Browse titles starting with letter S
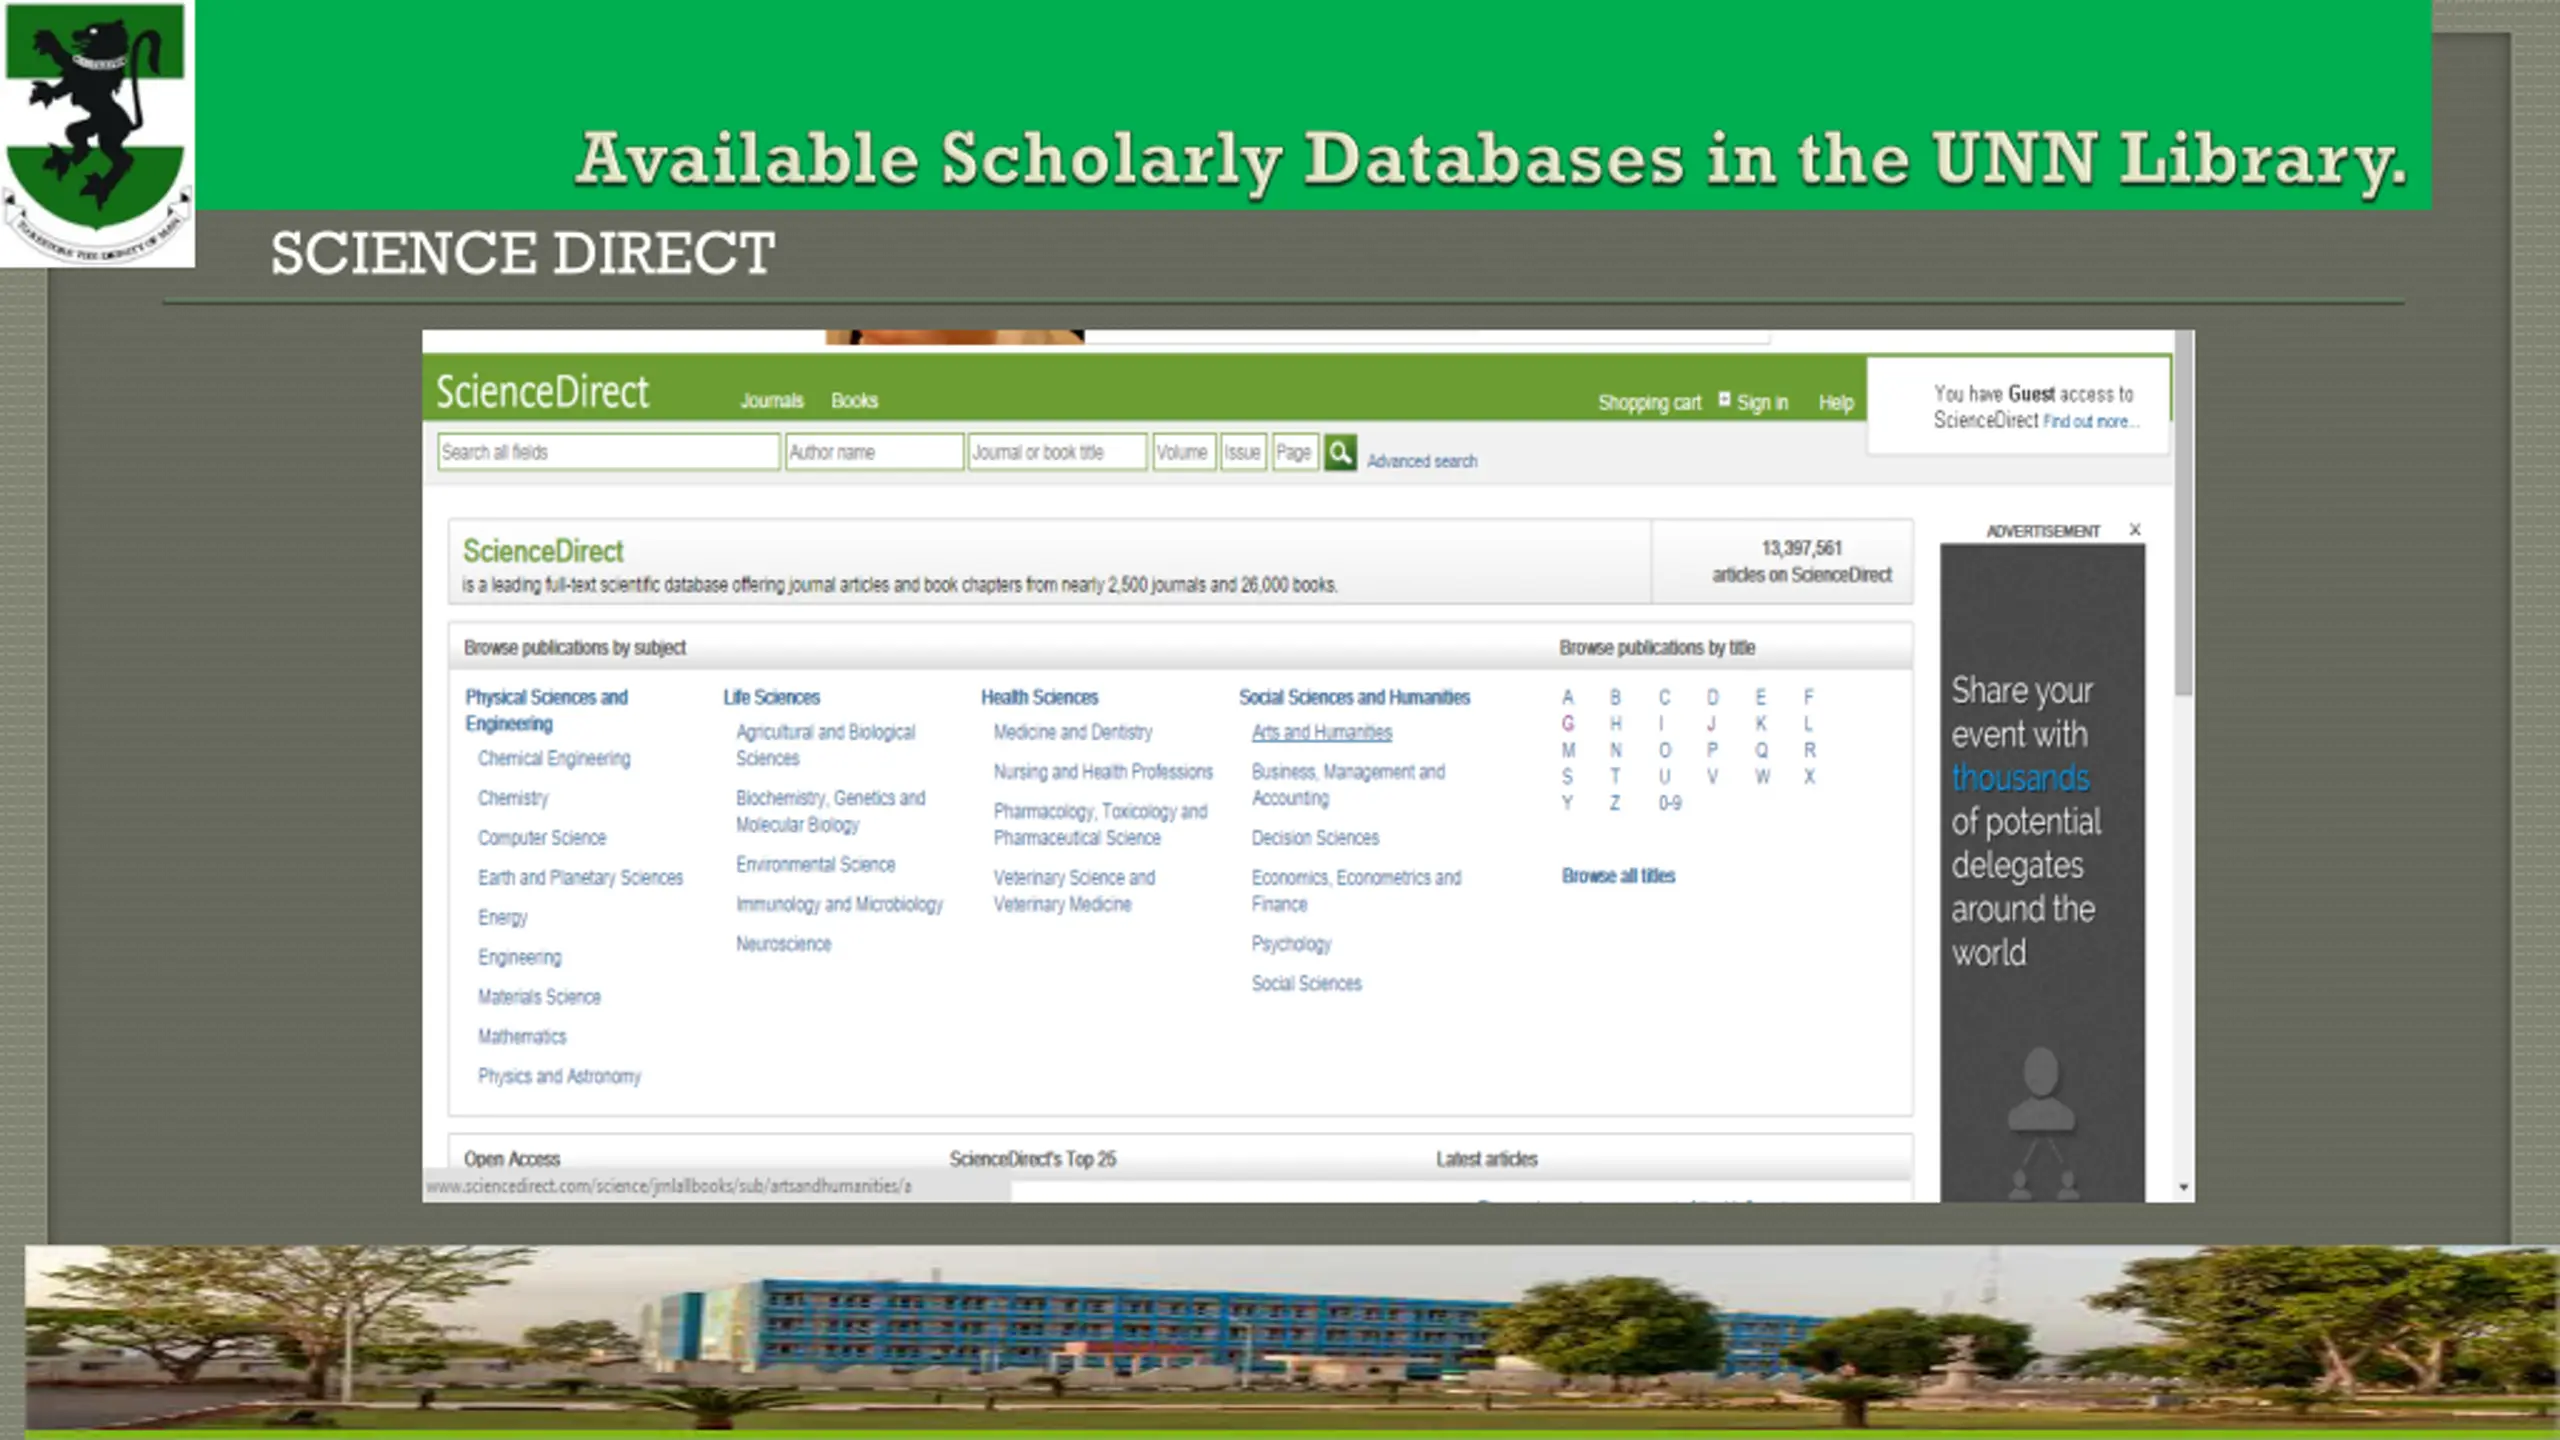2560x1440 pixels. (x=1567, y=777)
